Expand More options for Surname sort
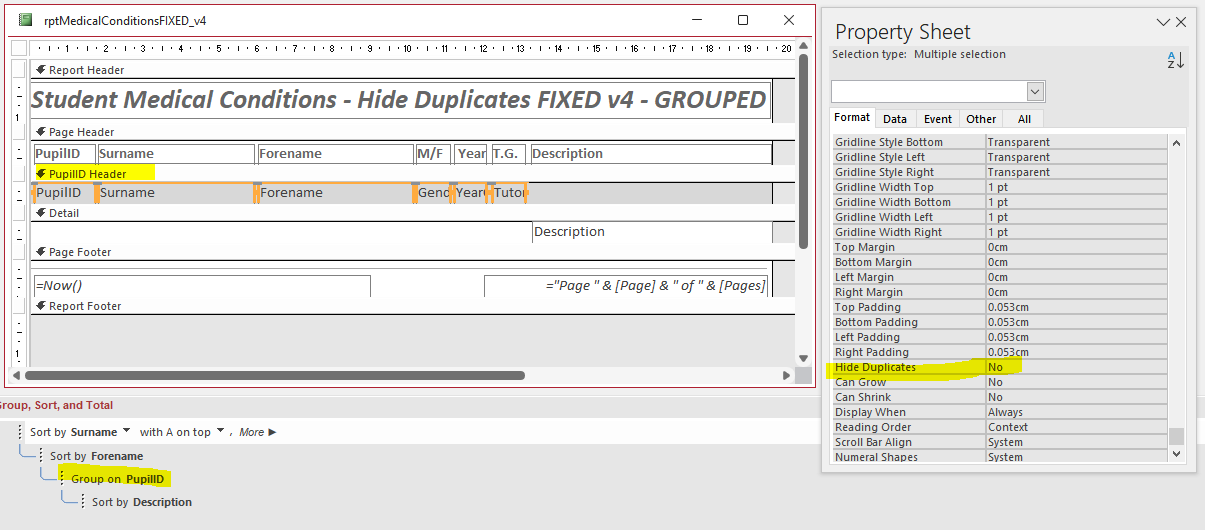 [258, 433]
